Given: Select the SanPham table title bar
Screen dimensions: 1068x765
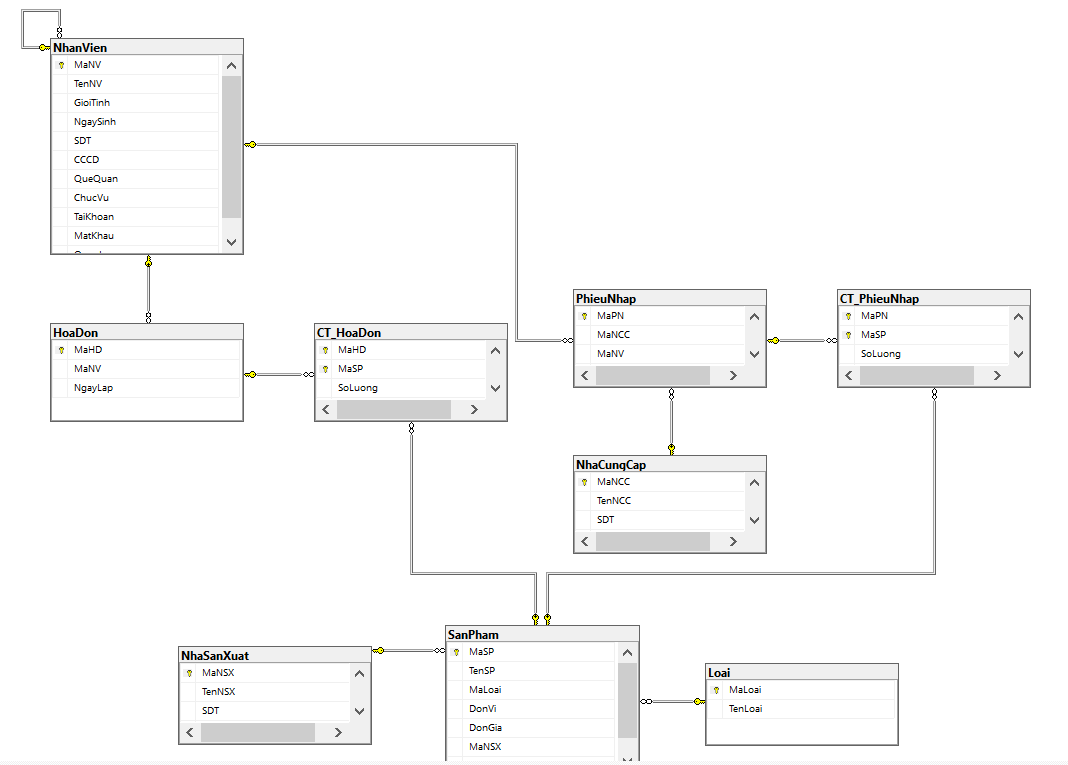Looking at the screenshot, I should tap(542, 634).
